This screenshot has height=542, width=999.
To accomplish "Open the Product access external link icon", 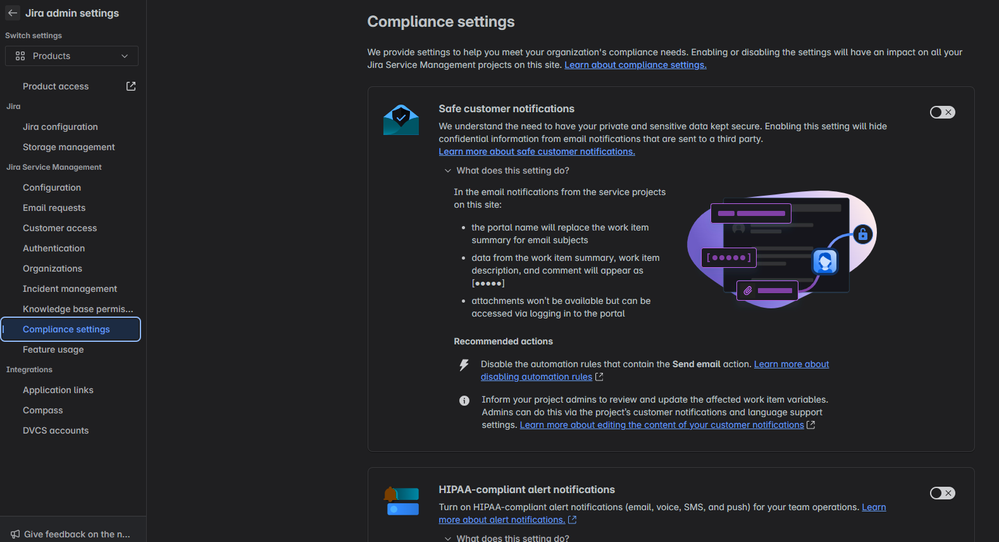I will (131, 86).
